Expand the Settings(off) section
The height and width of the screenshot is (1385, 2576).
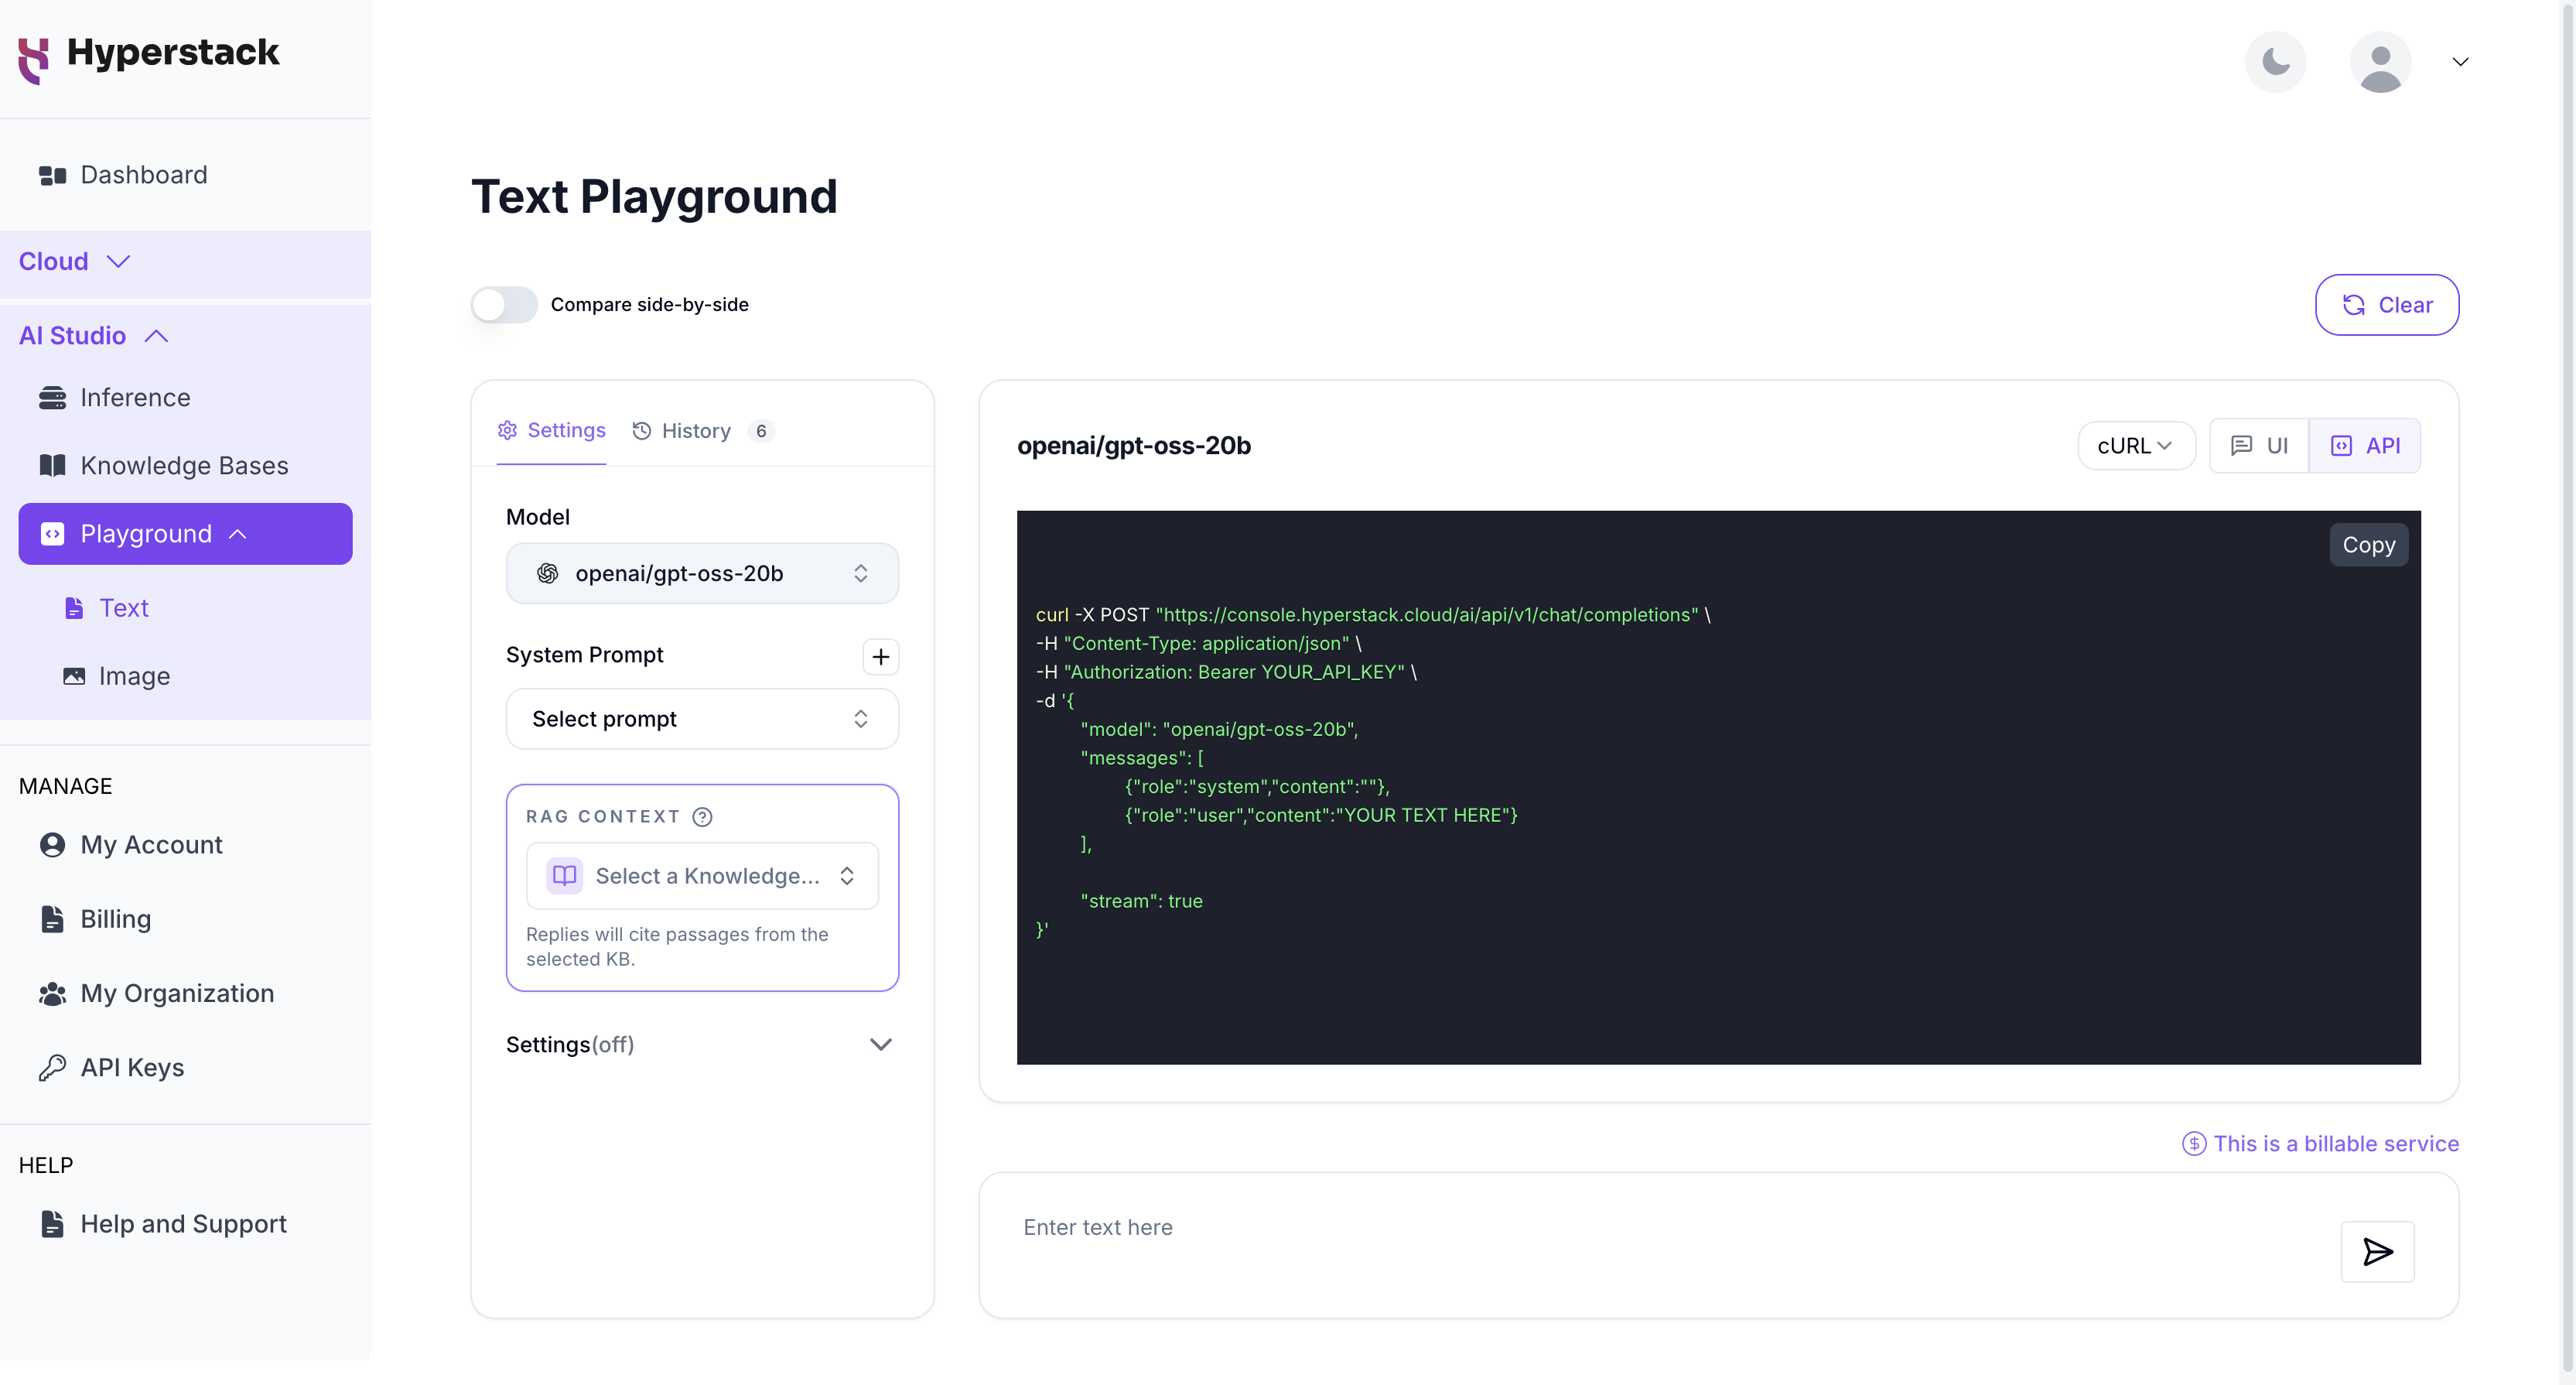pos(702,1044)
